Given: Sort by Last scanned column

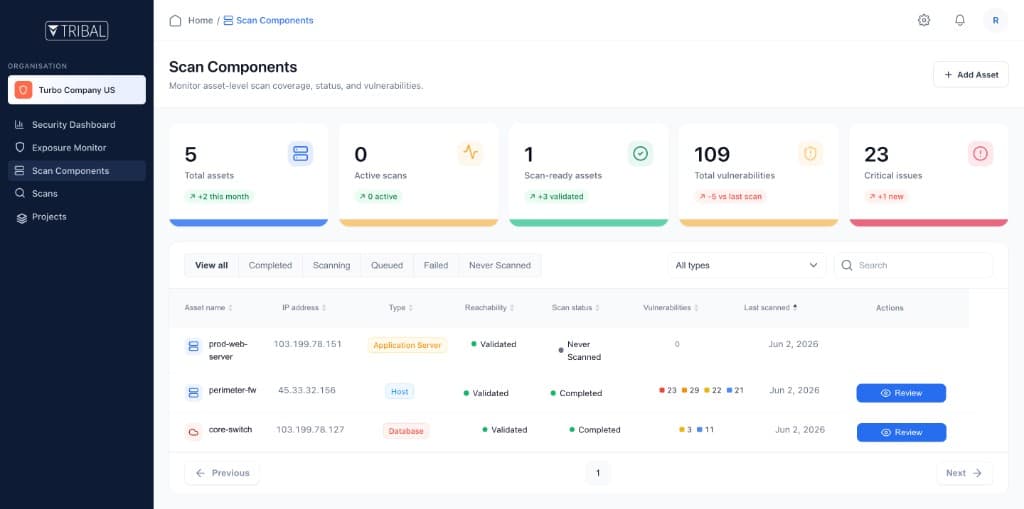Looking at the screenshot, I should [771, 308].
